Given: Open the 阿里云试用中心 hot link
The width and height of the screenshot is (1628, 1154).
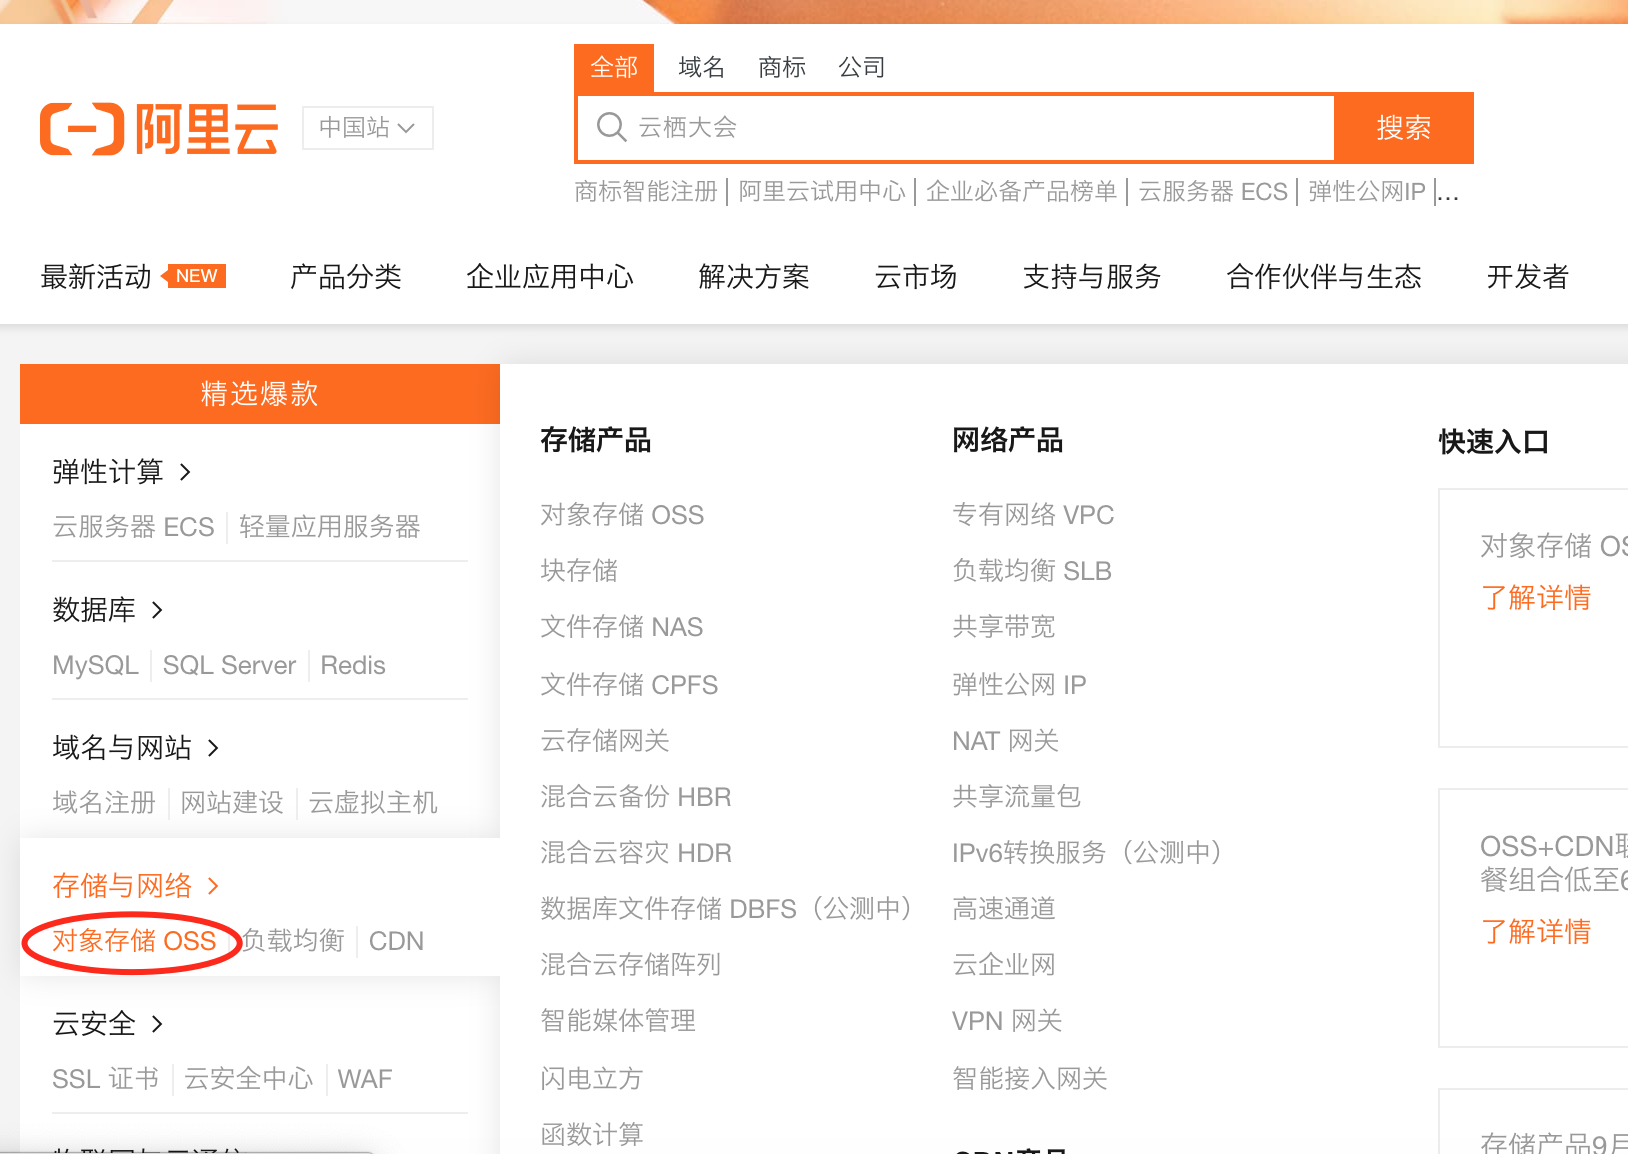Looking at the screenshot, I should (822, 191).
